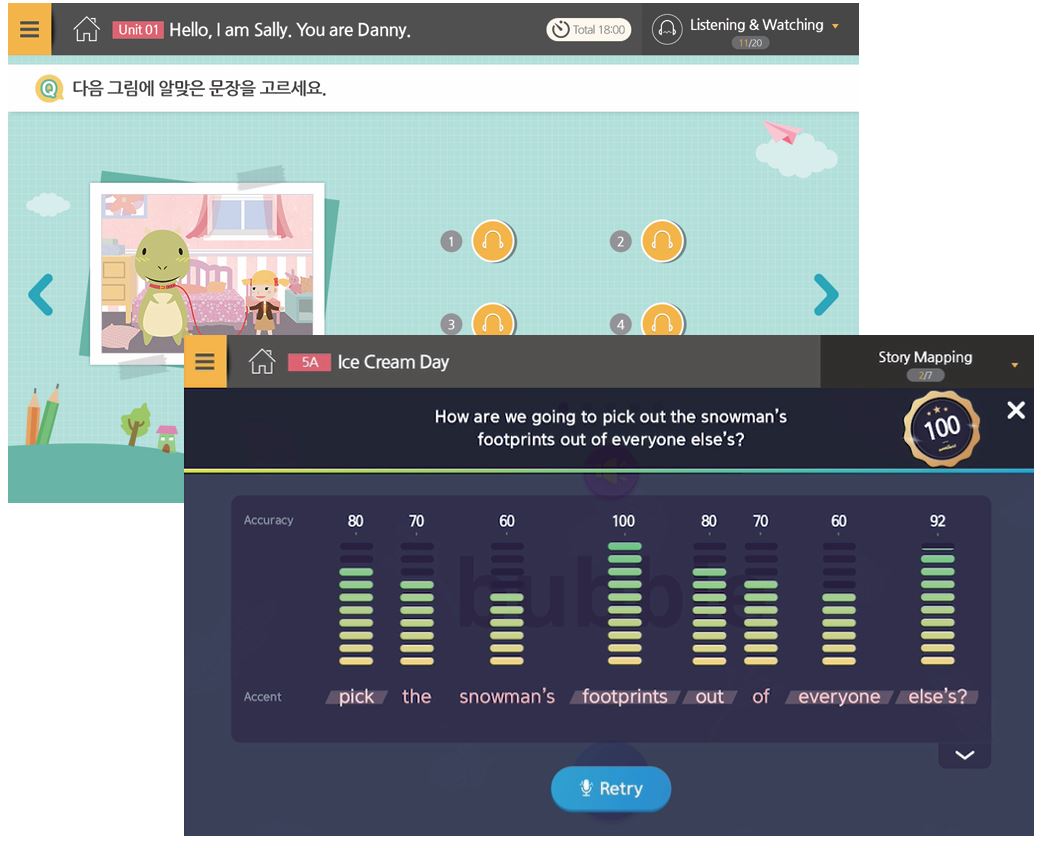Go to the next question arrow
Viewport: 1046px width, 848px height.
point(825,294)
